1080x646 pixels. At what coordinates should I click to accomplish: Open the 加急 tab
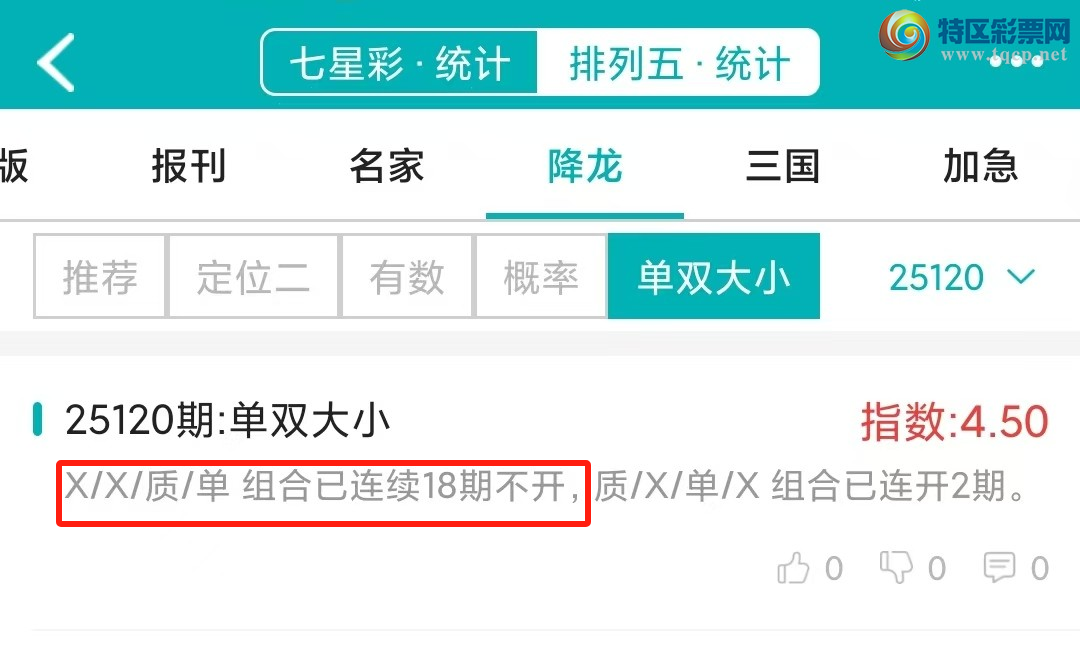coord(980,166)
